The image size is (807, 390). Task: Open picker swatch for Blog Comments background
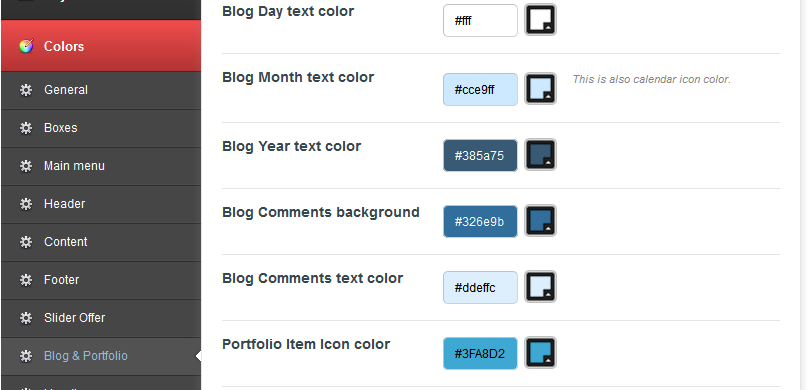[540, 221]
